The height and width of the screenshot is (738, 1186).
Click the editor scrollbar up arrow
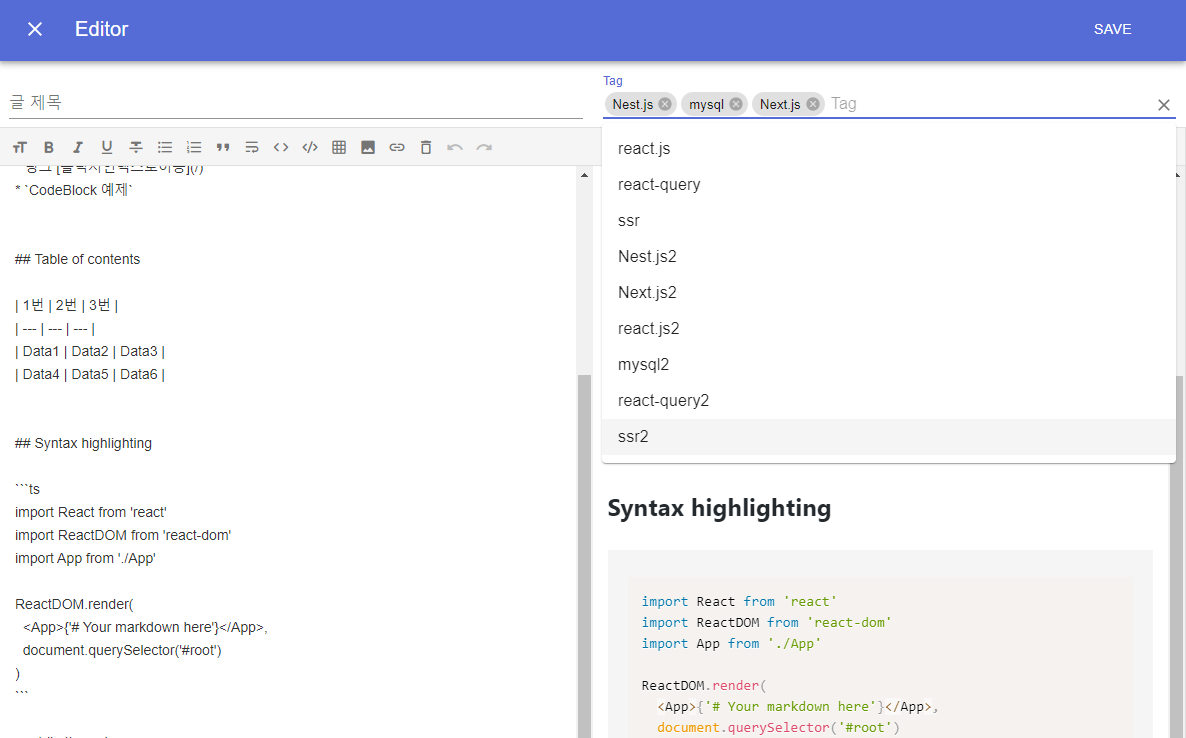click(584, 175)
